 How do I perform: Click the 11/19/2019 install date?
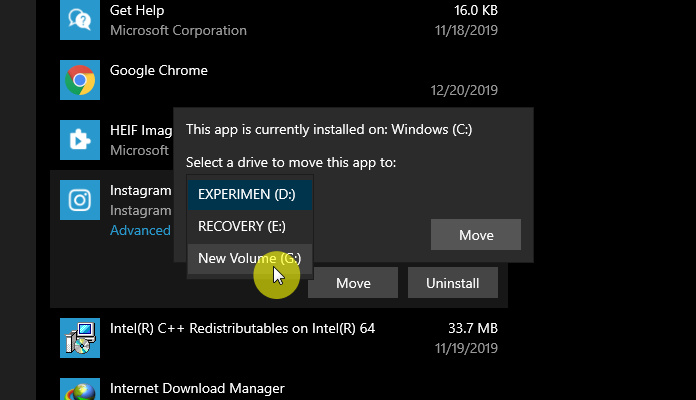pos(466,349)
